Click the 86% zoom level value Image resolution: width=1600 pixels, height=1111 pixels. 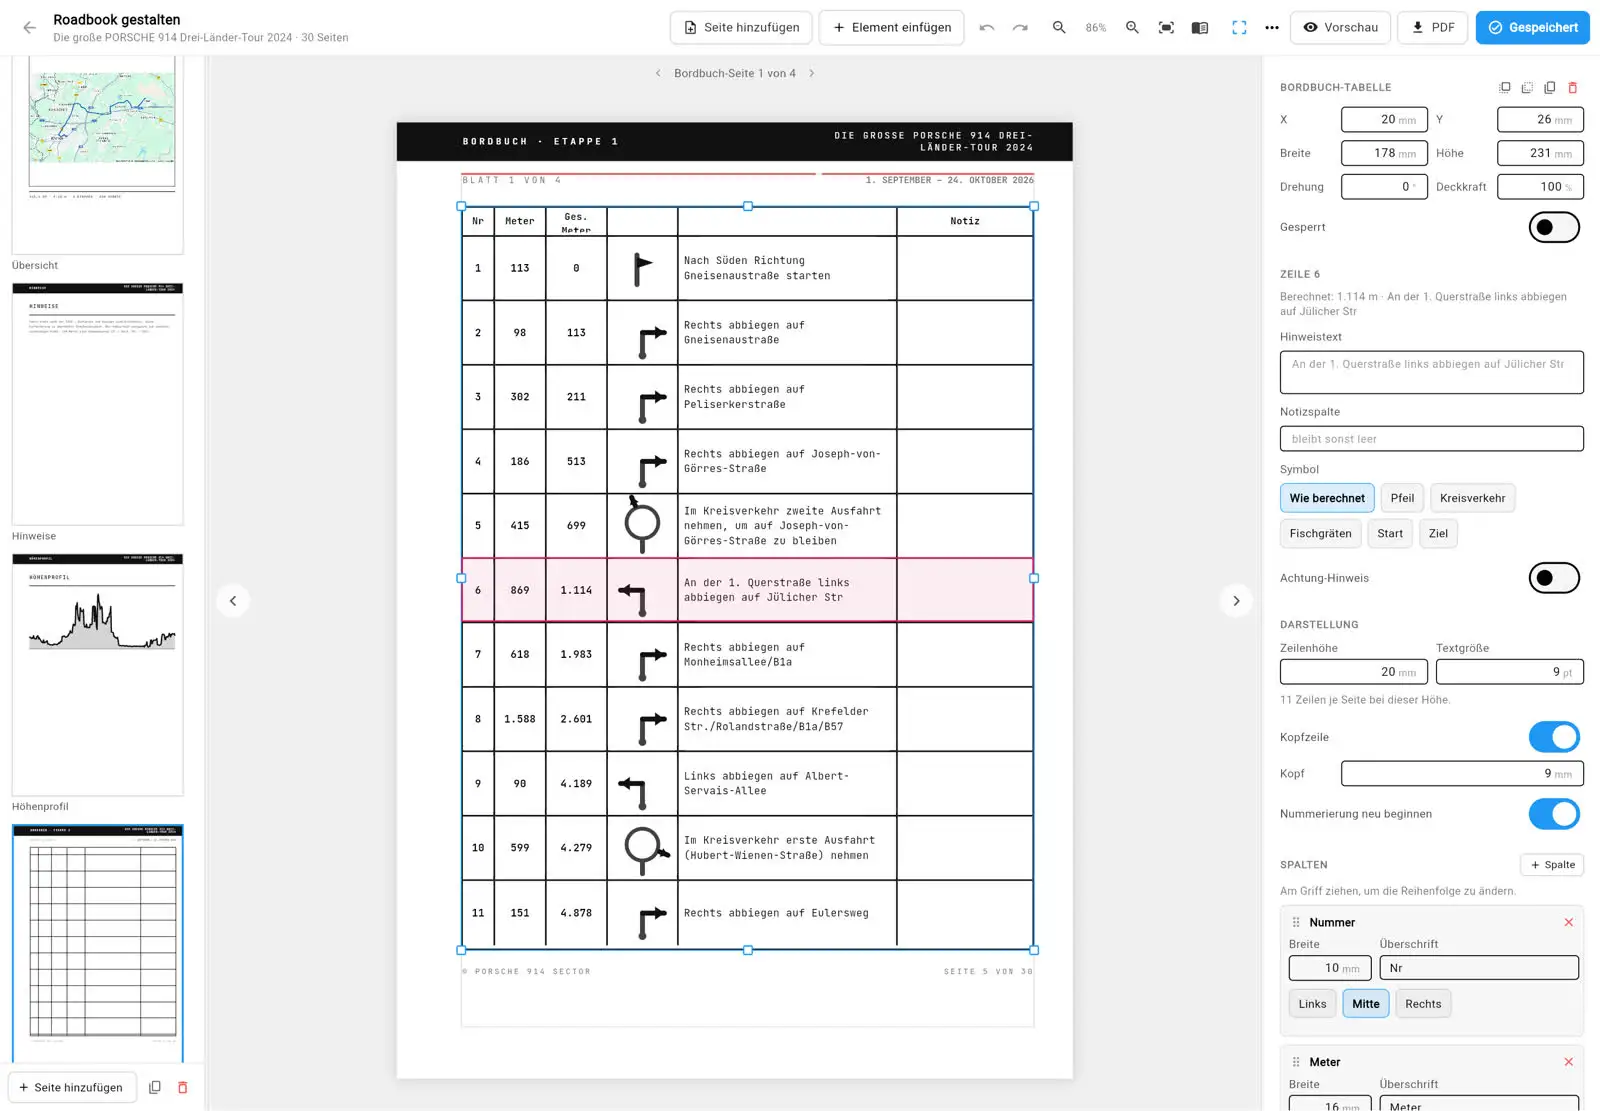tap(1096, 28)
